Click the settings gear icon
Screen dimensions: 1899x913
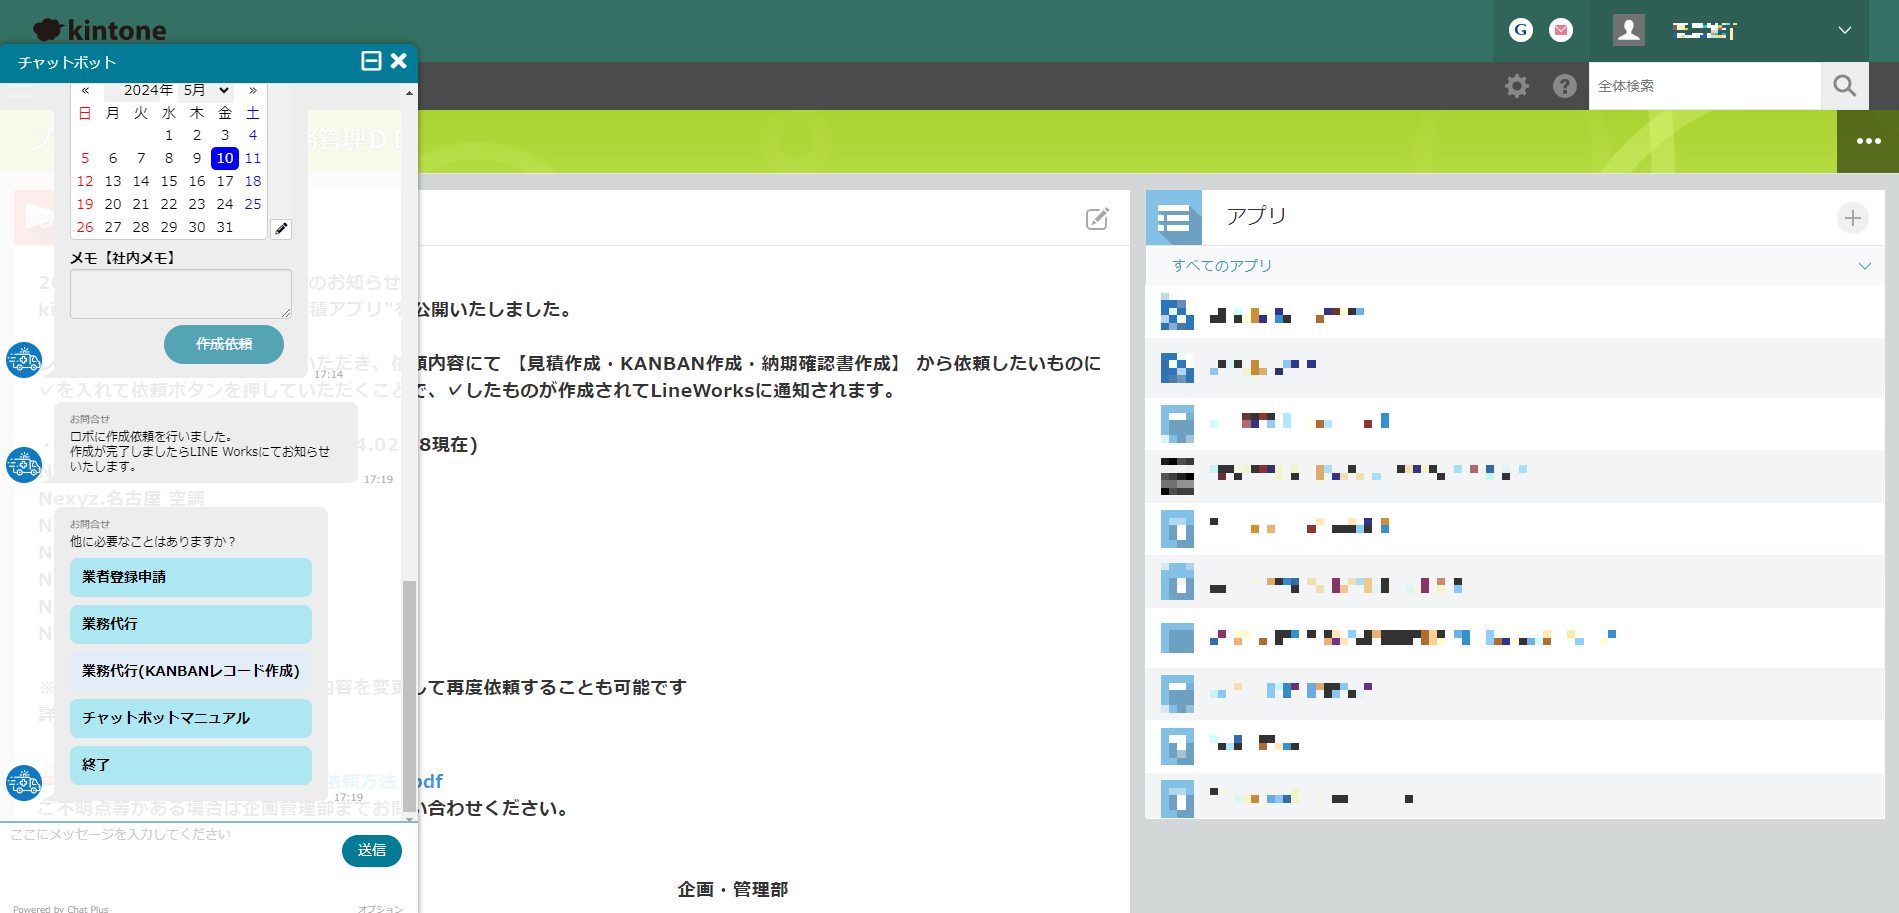pos(1516,86)
